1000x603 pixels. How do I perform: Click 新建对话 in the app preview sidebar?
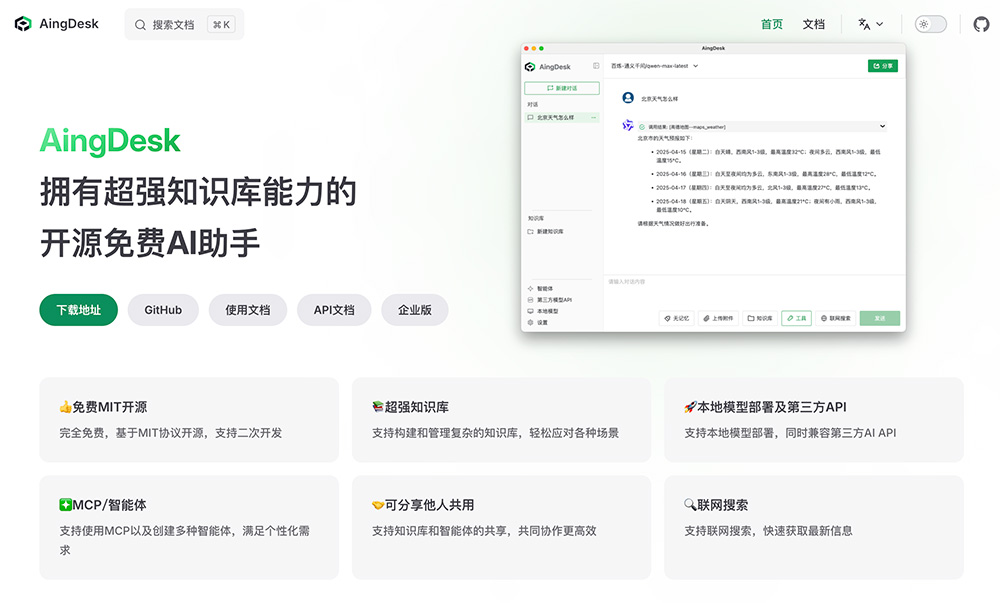coord(562,88)
